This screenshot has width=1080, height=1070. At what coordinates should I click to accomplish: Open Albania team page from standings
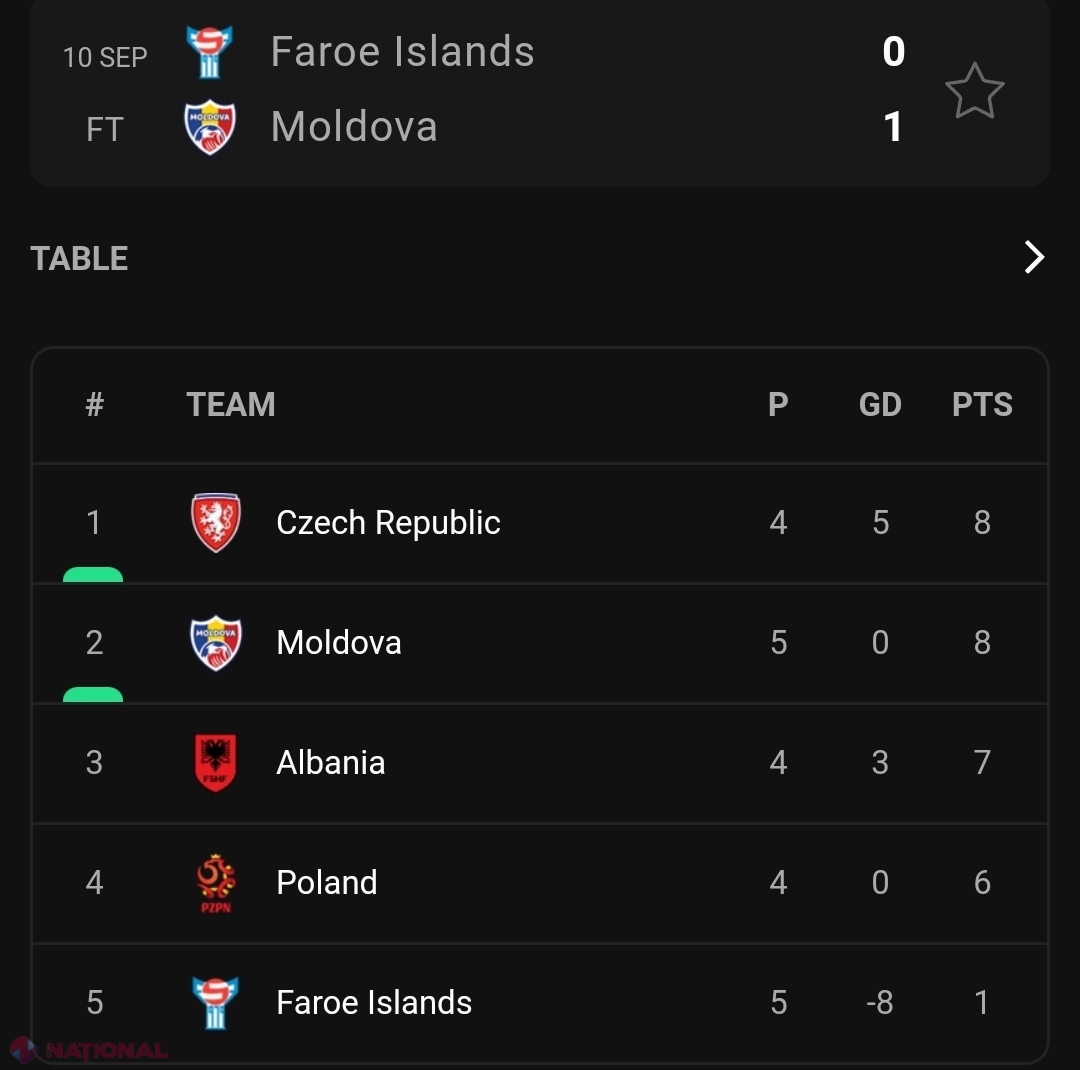click(331, 763)
